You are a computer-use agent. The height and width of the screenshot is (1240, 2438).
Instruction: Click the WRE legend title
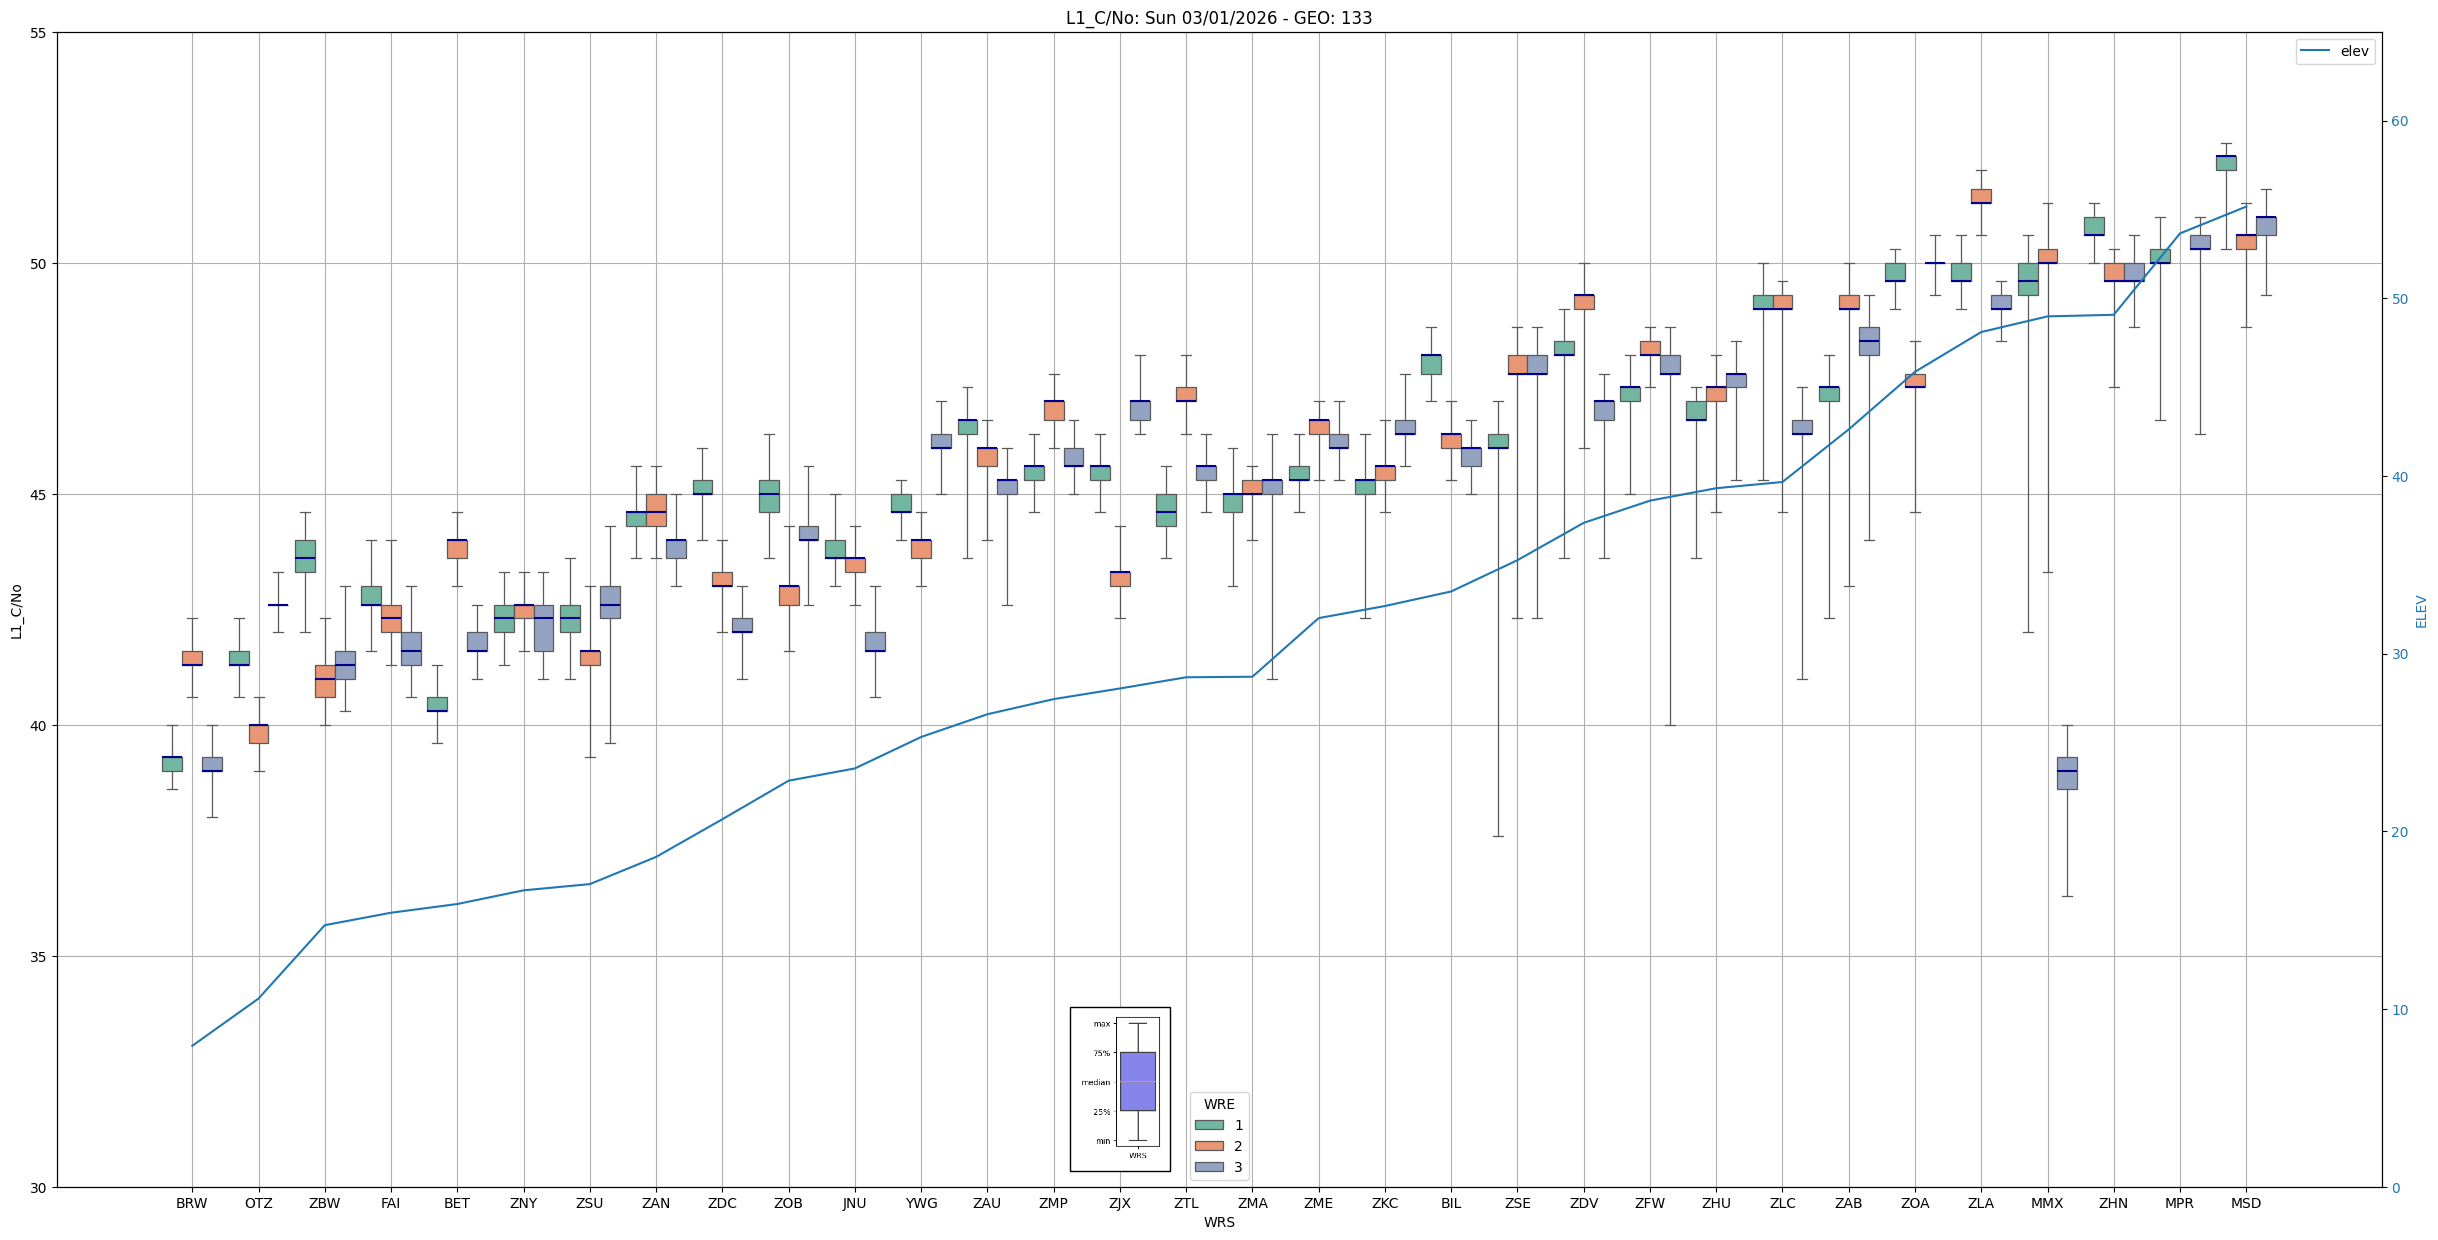click(1219, 1104)
